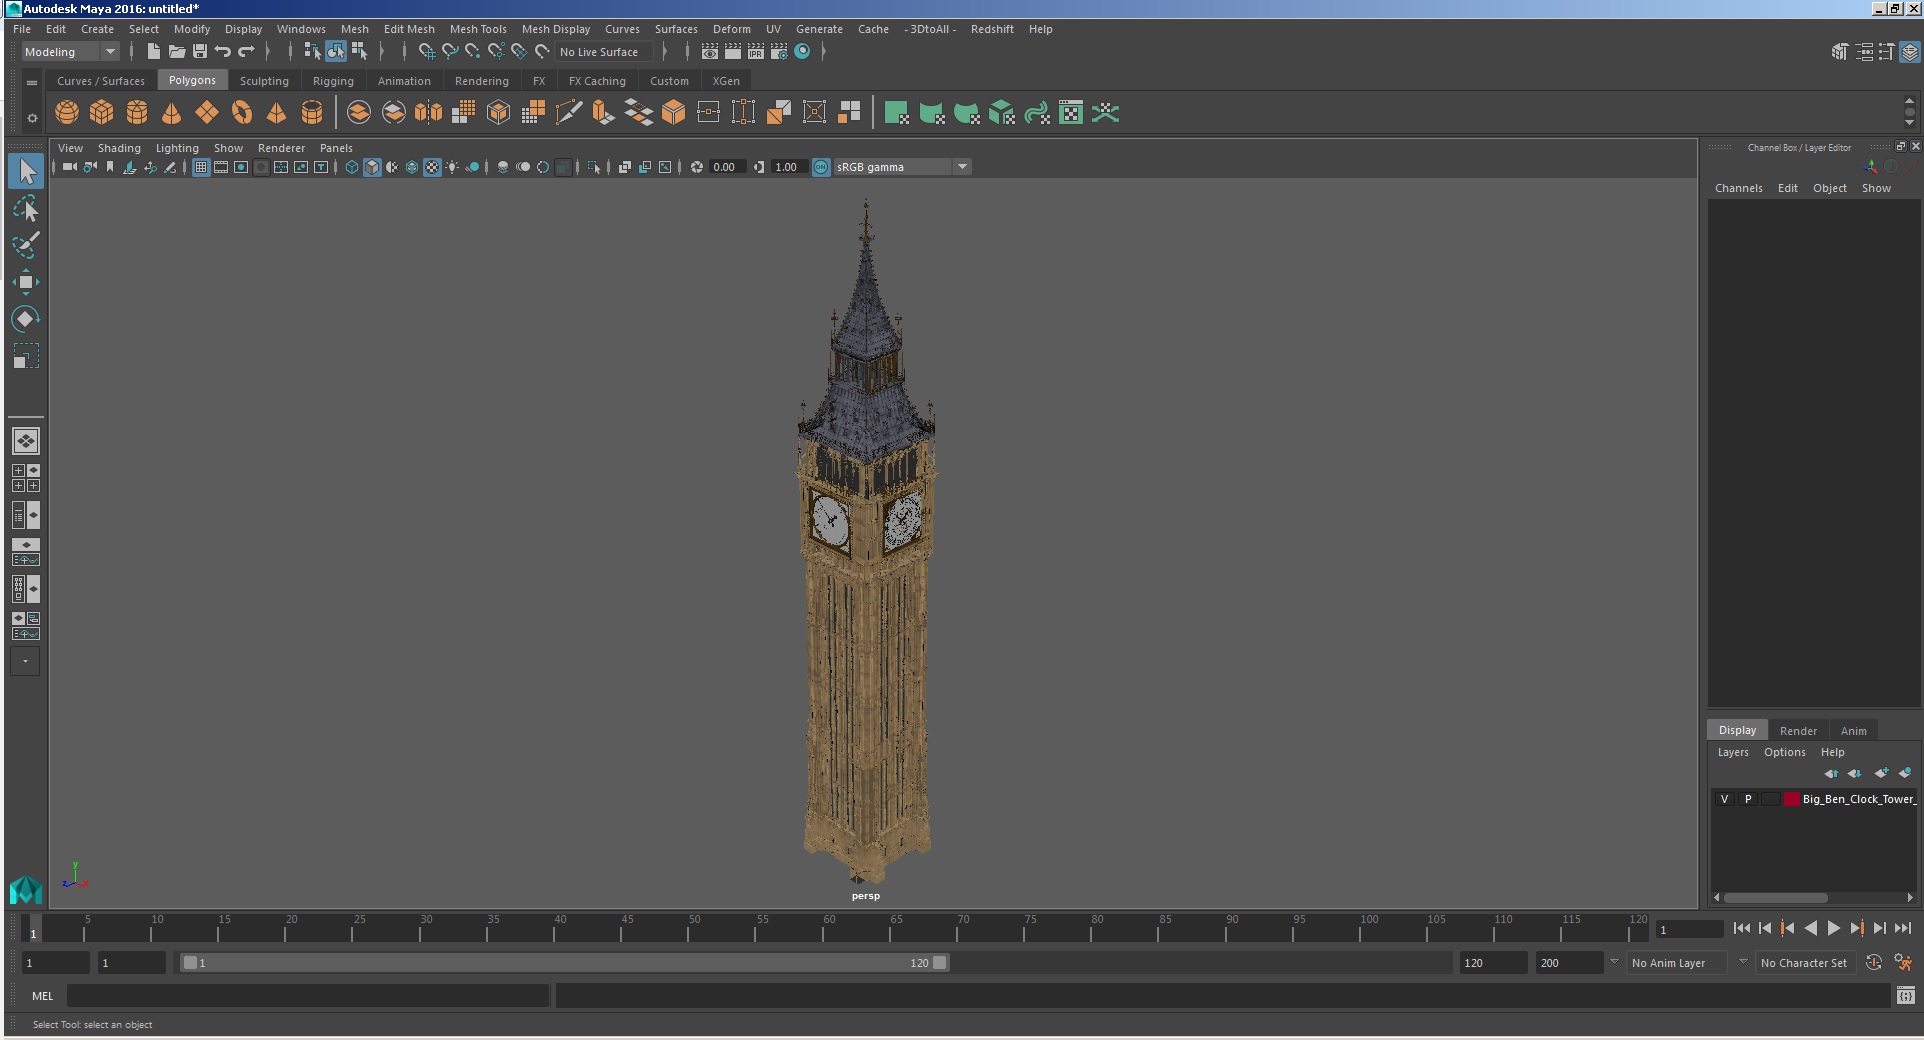1924x1040 pixels.
Task: Toggle the viewport grid display
Action: [x=201, y=167]
